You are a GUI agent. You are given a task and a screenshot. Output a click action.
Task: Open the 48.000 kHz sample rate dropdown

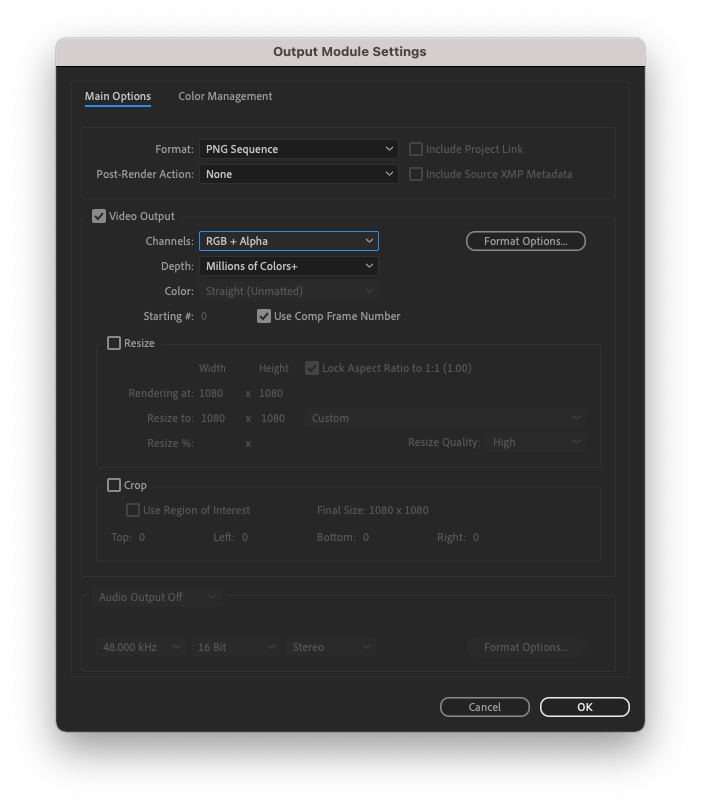click(x=140, y=647)
